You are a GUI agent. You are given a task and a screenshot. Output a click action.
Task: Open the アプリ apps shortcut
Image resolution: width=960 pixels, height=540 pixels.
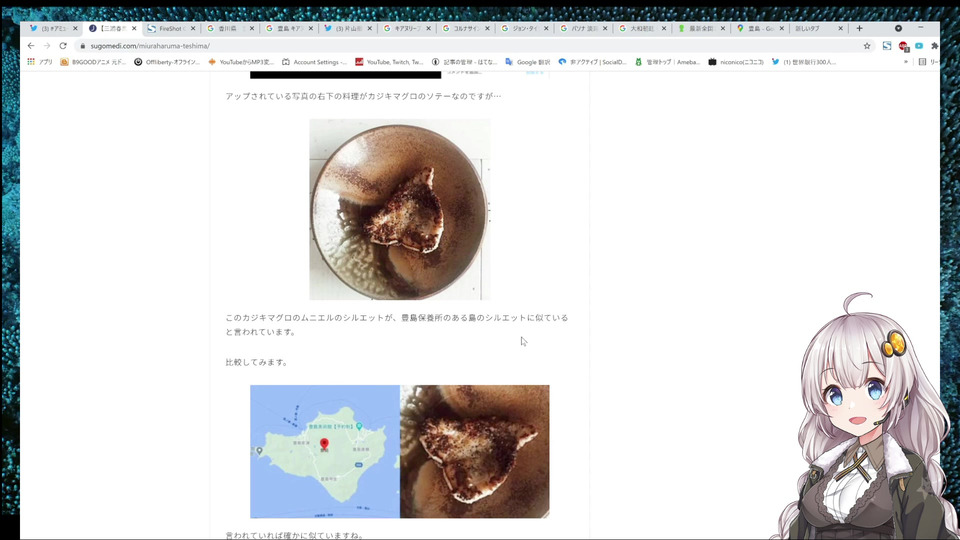[40, 62]
